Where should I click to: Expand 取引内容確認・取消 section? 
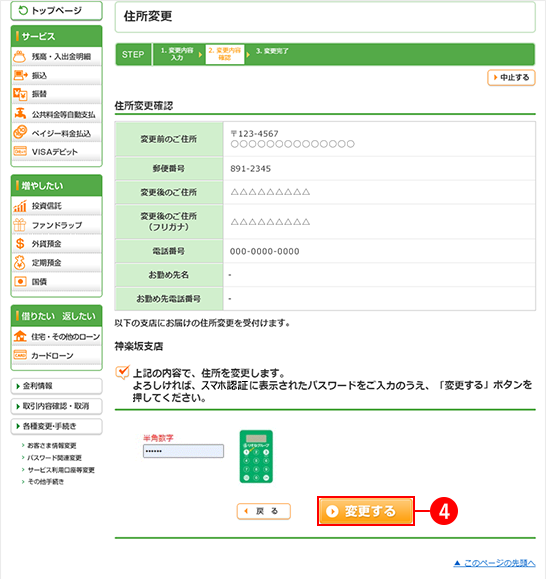56,407
